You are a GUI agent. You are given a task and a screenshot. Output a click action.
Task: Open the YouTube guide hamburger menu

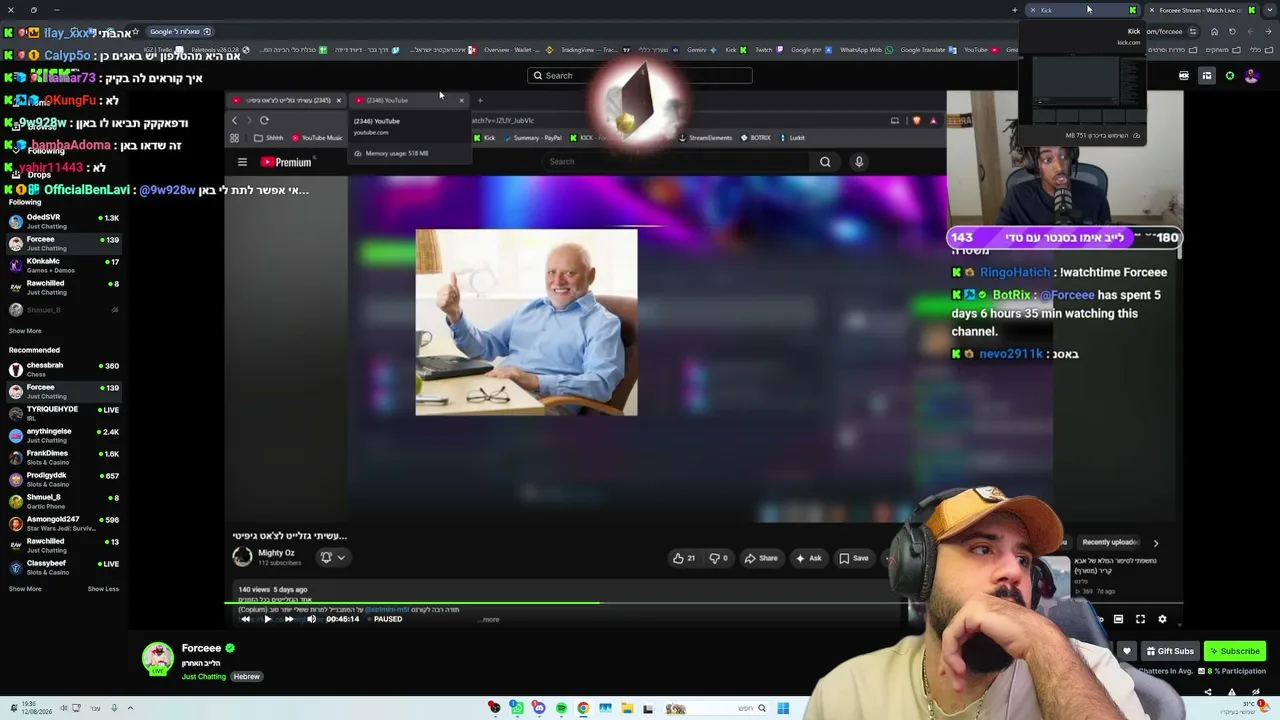[x=242, y=162]
